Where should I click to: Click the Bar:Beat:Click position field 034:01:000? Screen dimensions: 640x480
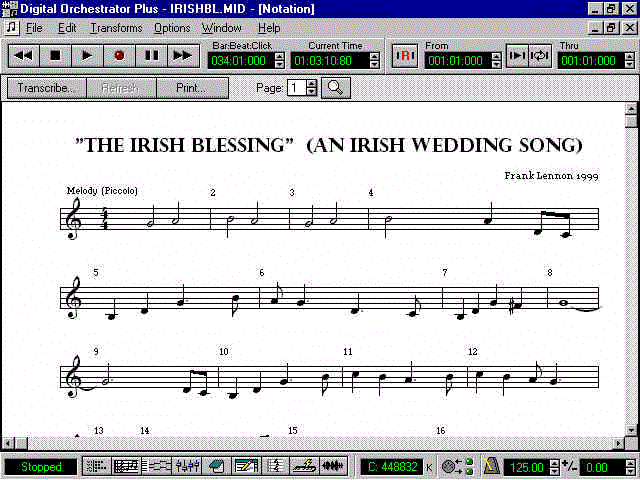click(241, 60)
